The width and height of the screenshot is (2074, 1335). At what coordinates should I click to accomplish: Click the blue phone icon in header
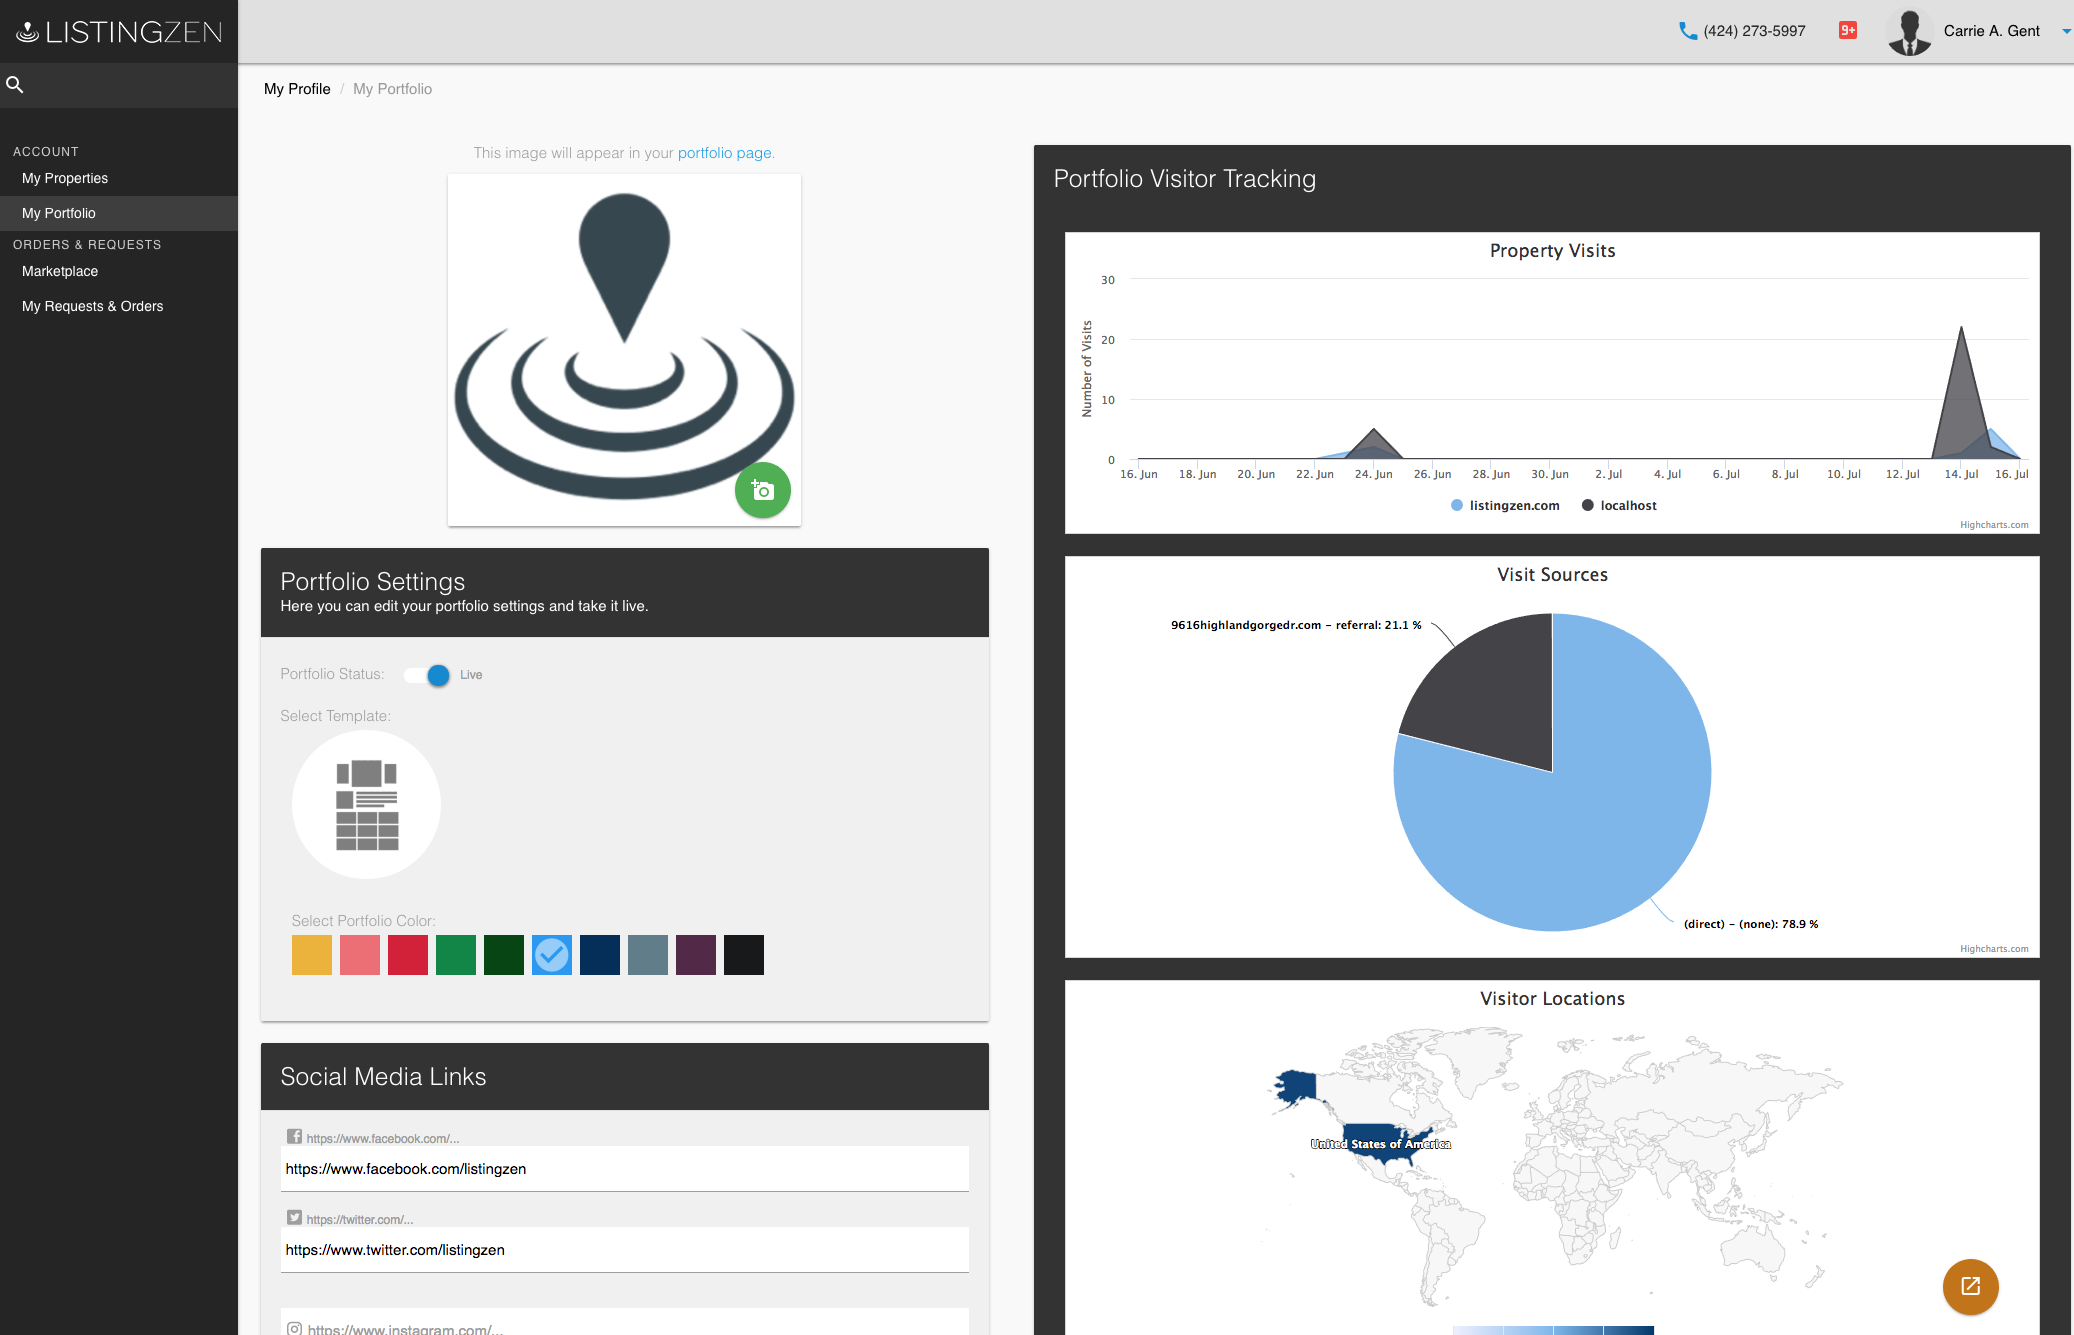pos(1687,31)
